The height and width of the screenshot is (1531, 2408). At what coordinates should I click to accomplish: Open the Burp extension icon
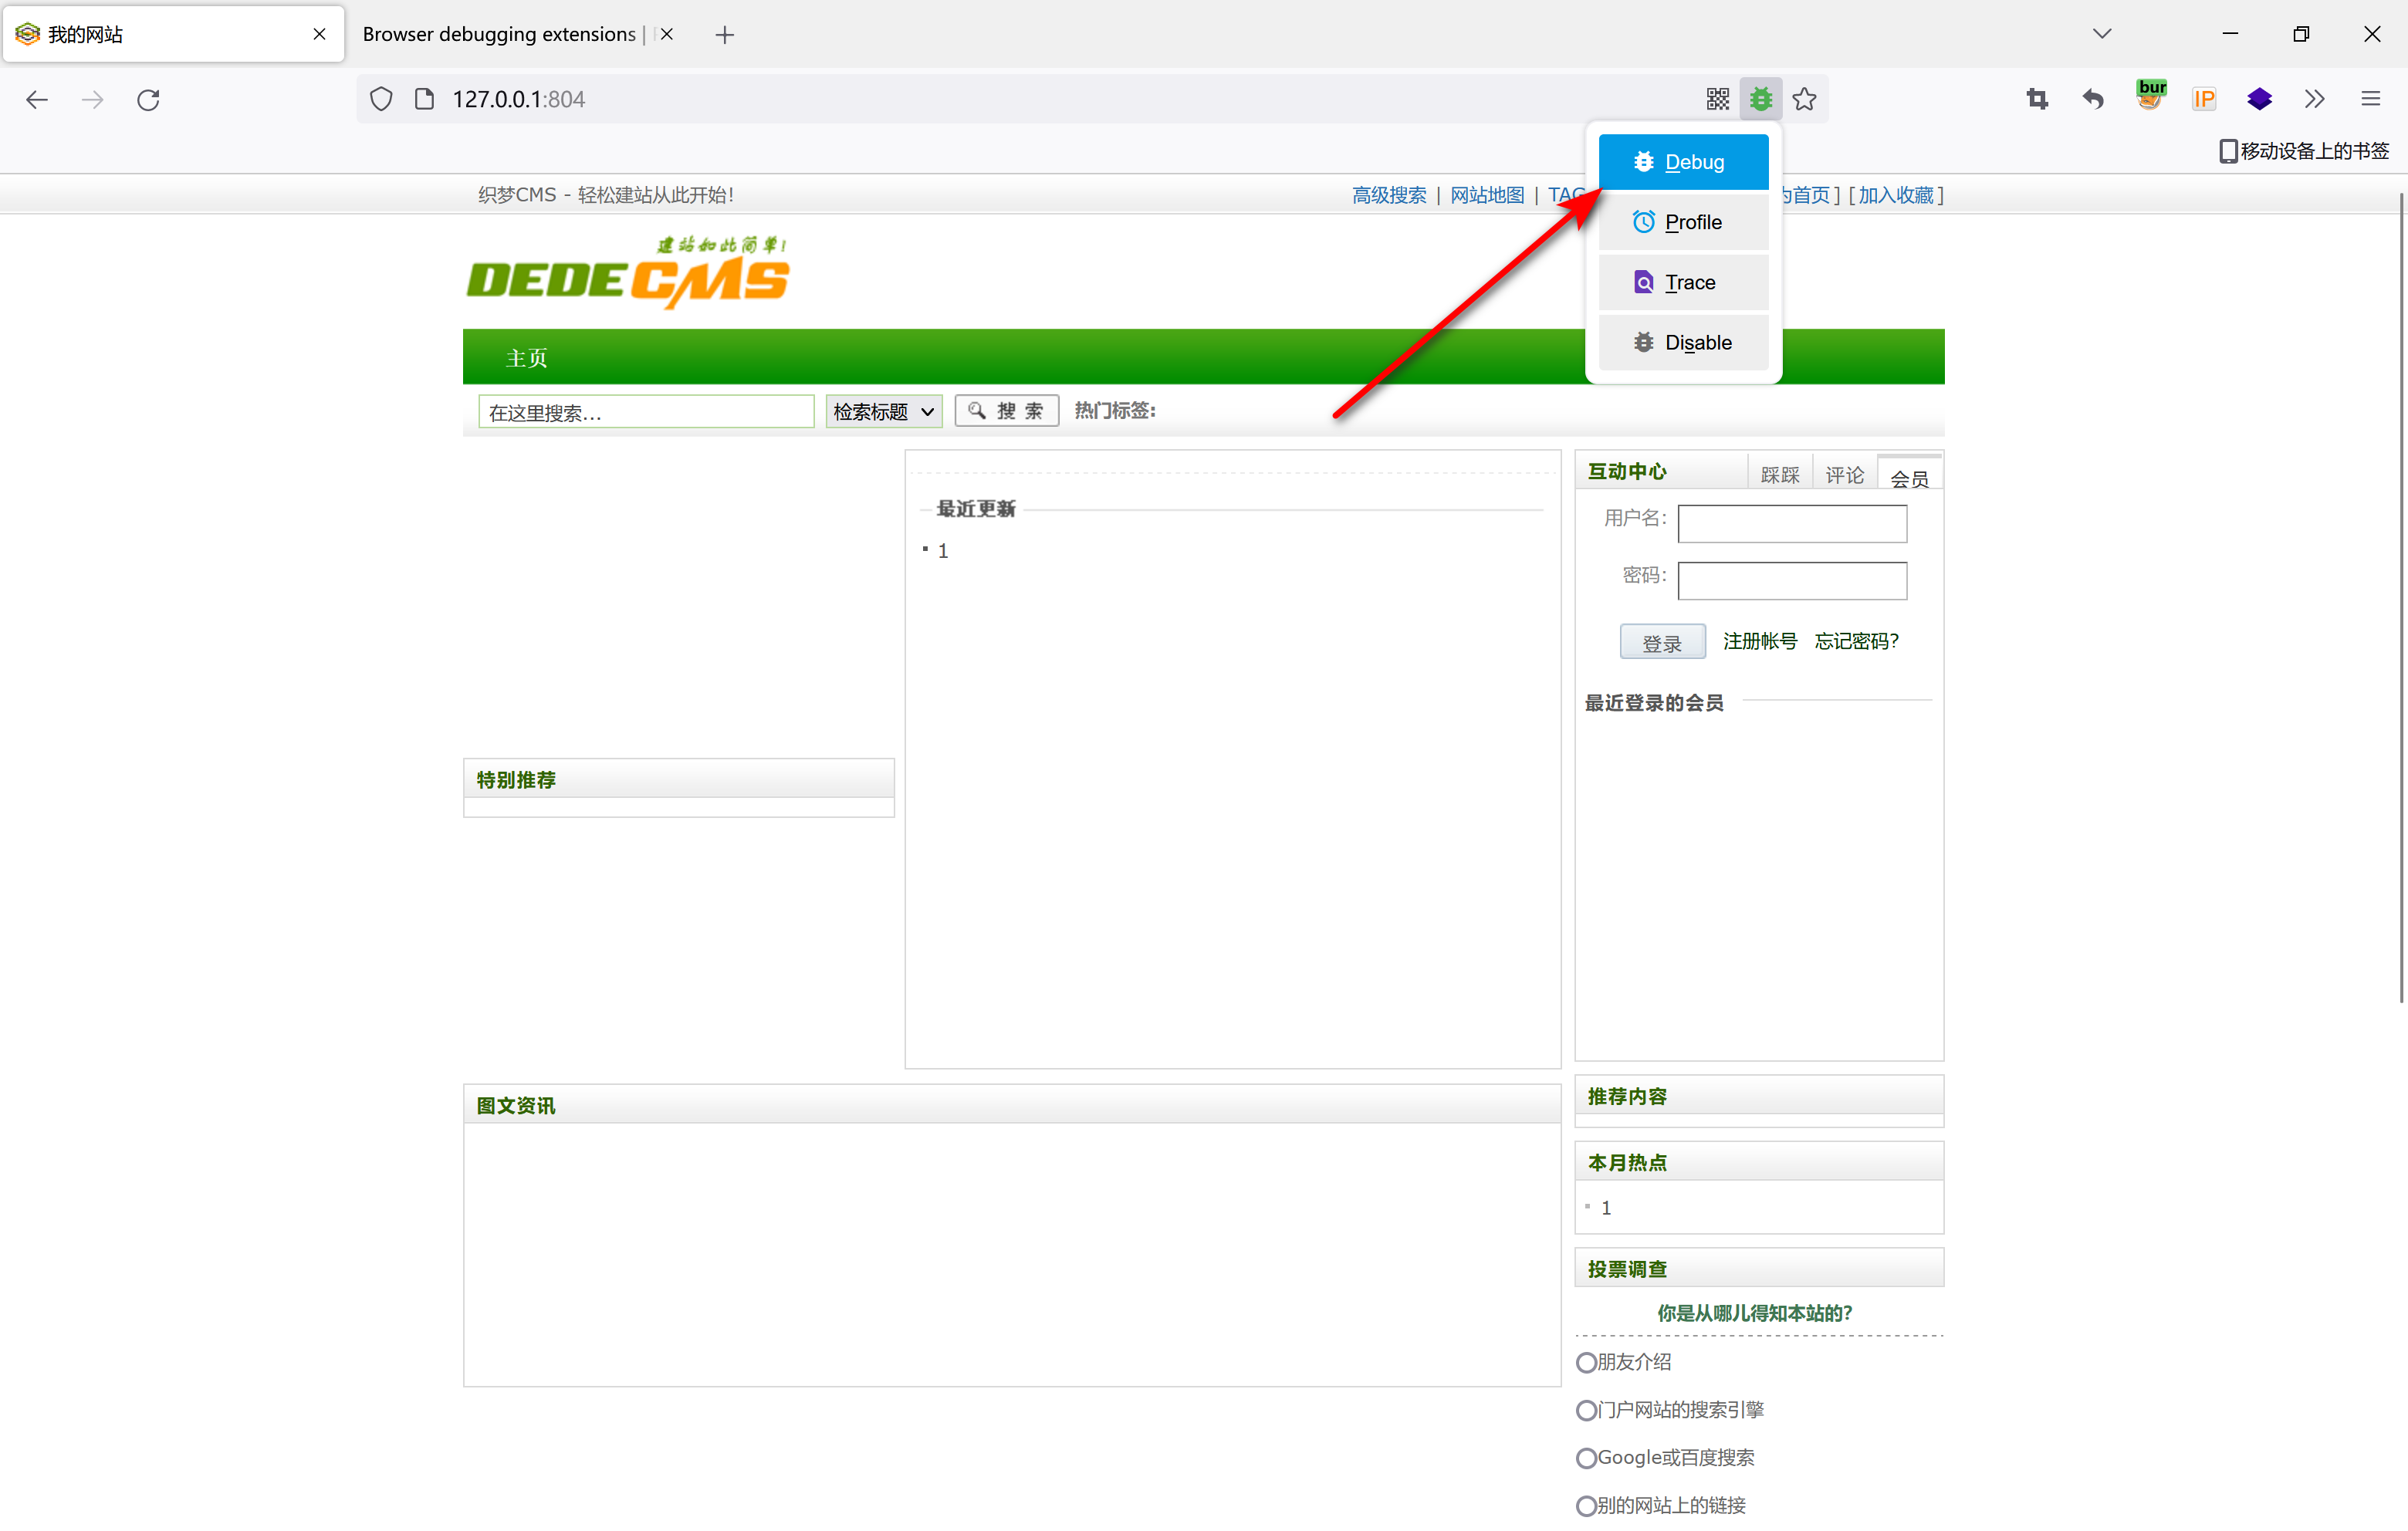coord(2150,97)
